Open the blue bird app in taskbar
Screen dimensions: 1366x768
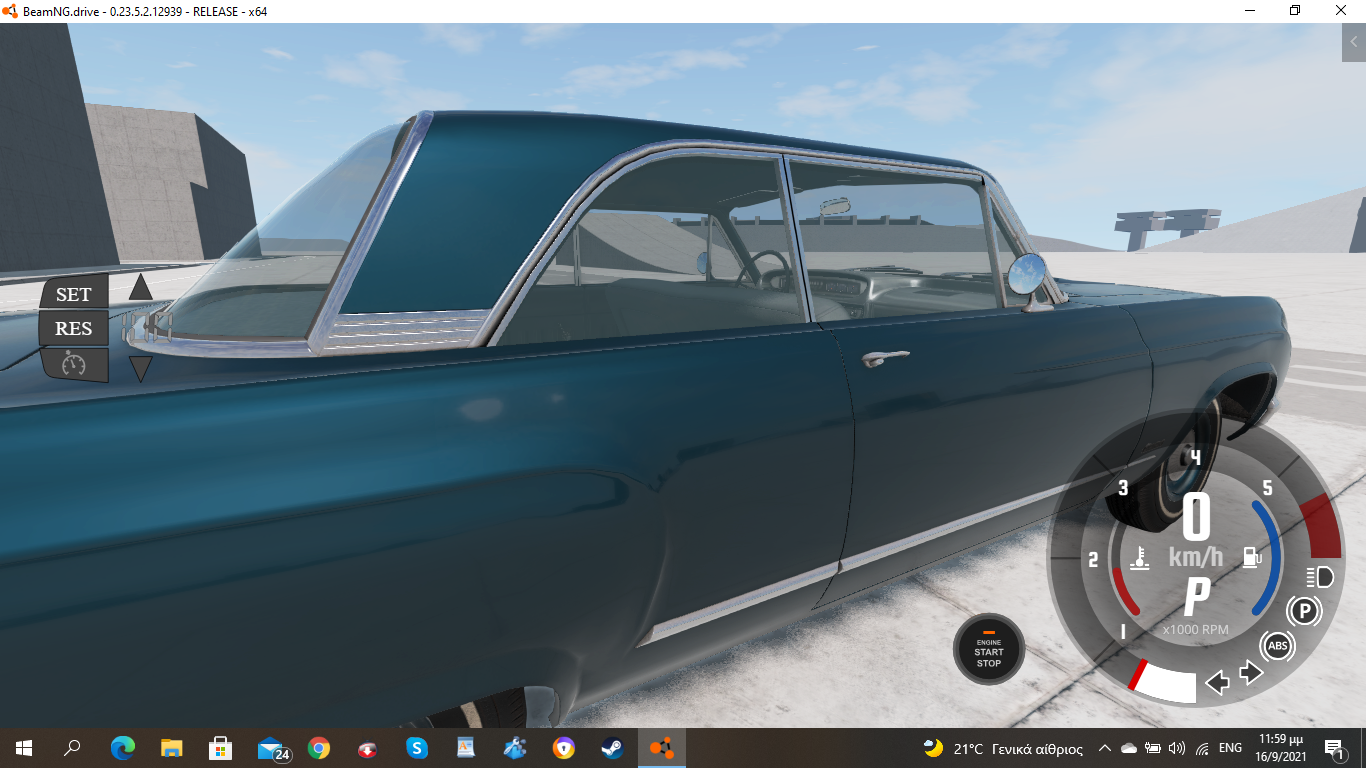tap(515, 748)
